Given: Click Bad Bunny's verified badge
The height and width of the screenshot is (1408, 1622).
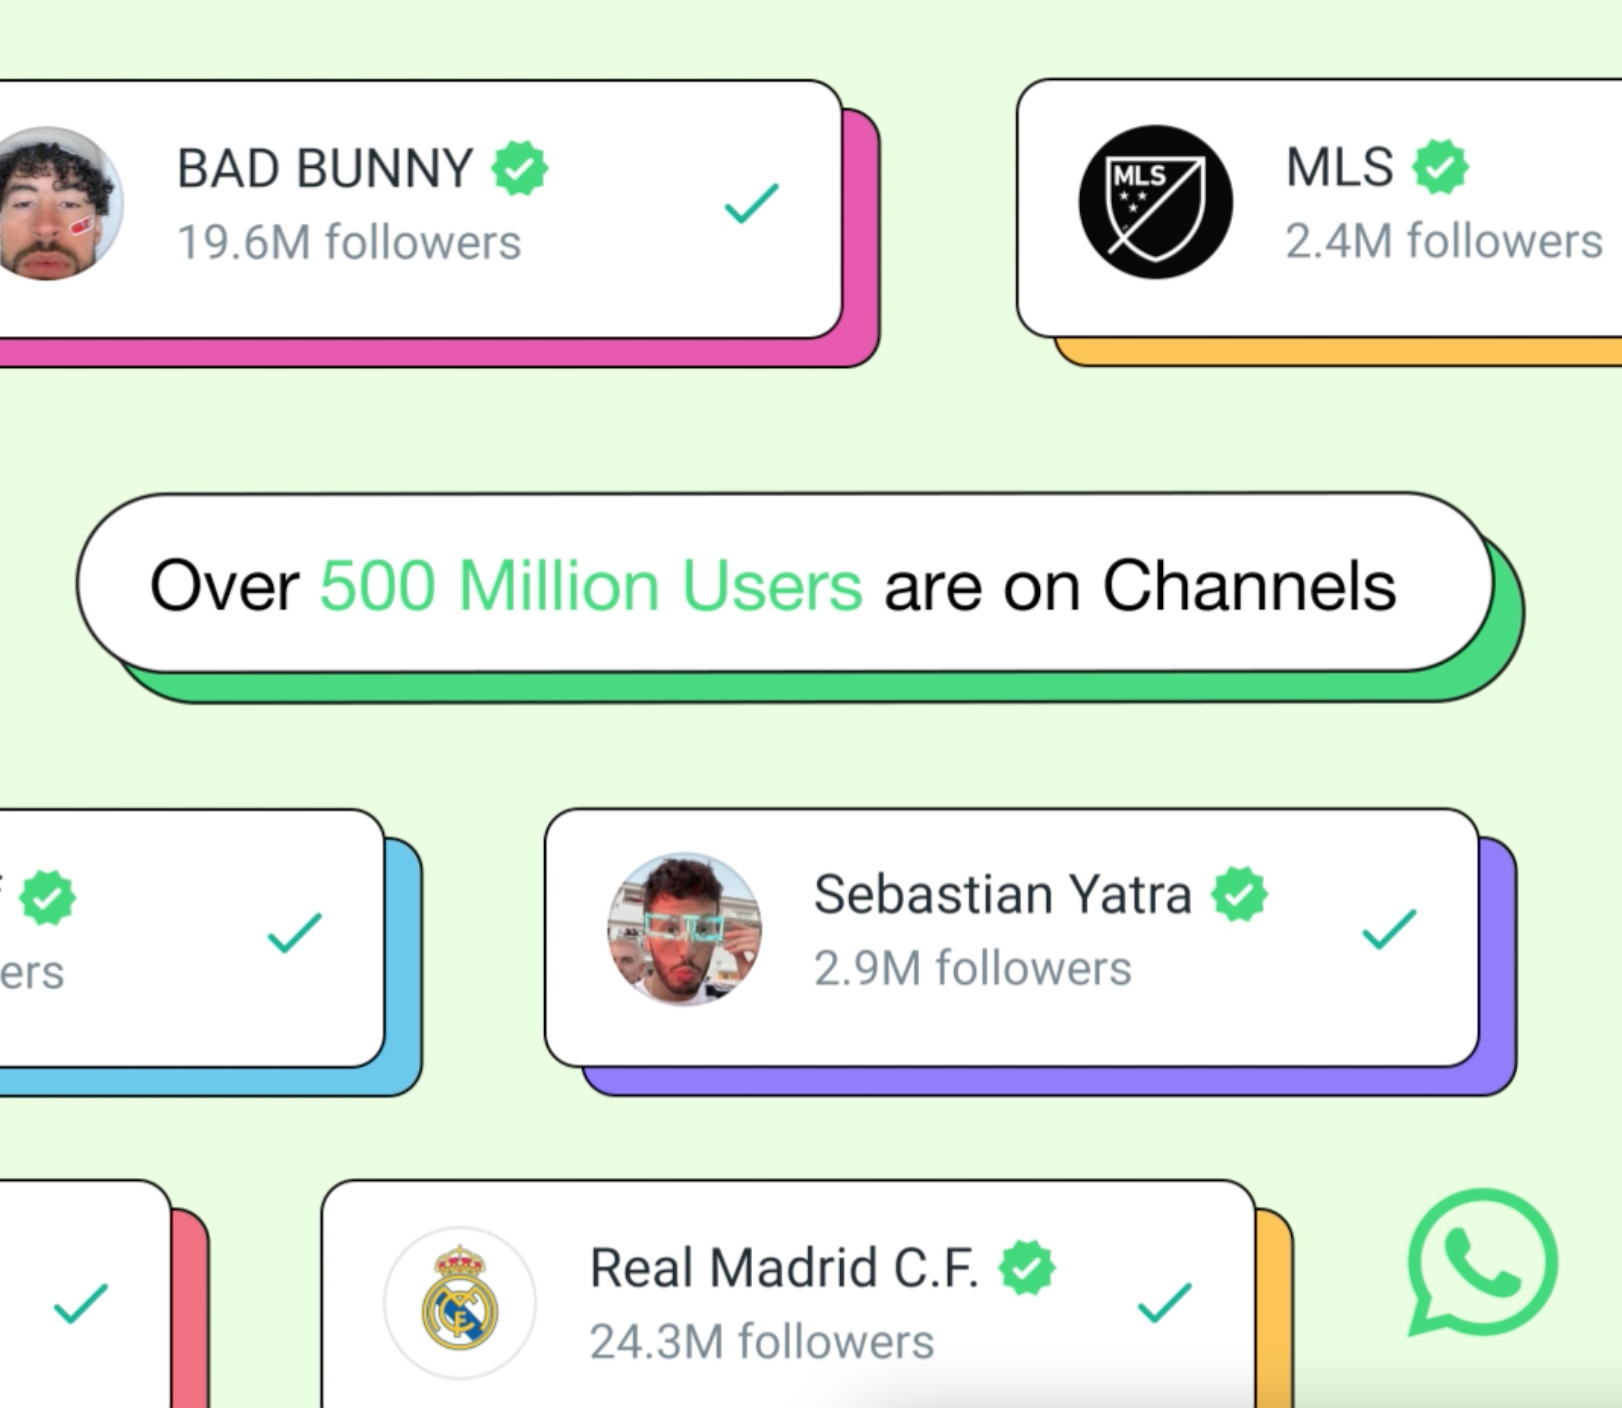Looking at the screenshot, I should click(519, 168).
